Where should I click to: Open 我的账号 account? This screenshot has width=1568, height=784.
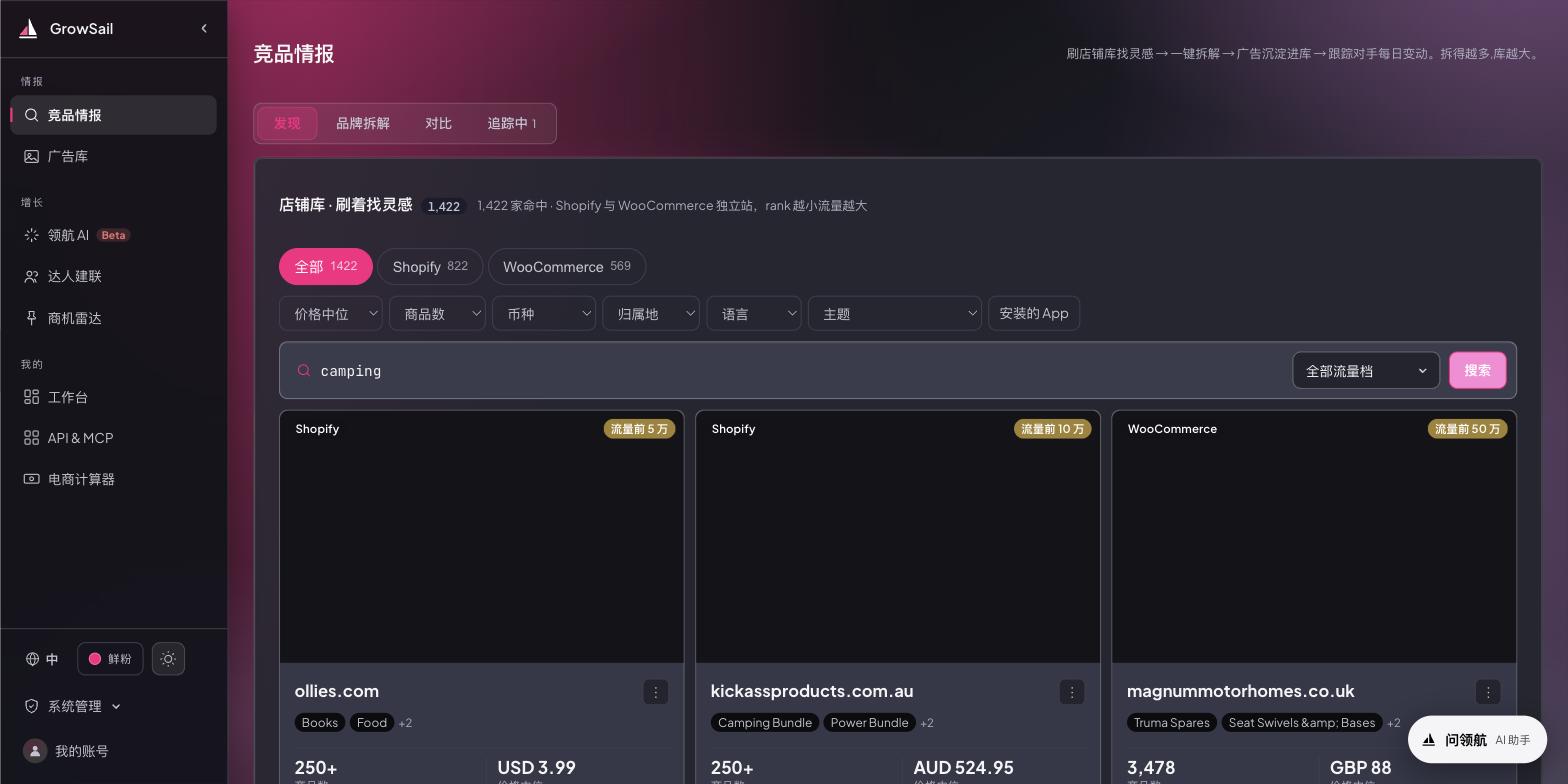(66, 751)
